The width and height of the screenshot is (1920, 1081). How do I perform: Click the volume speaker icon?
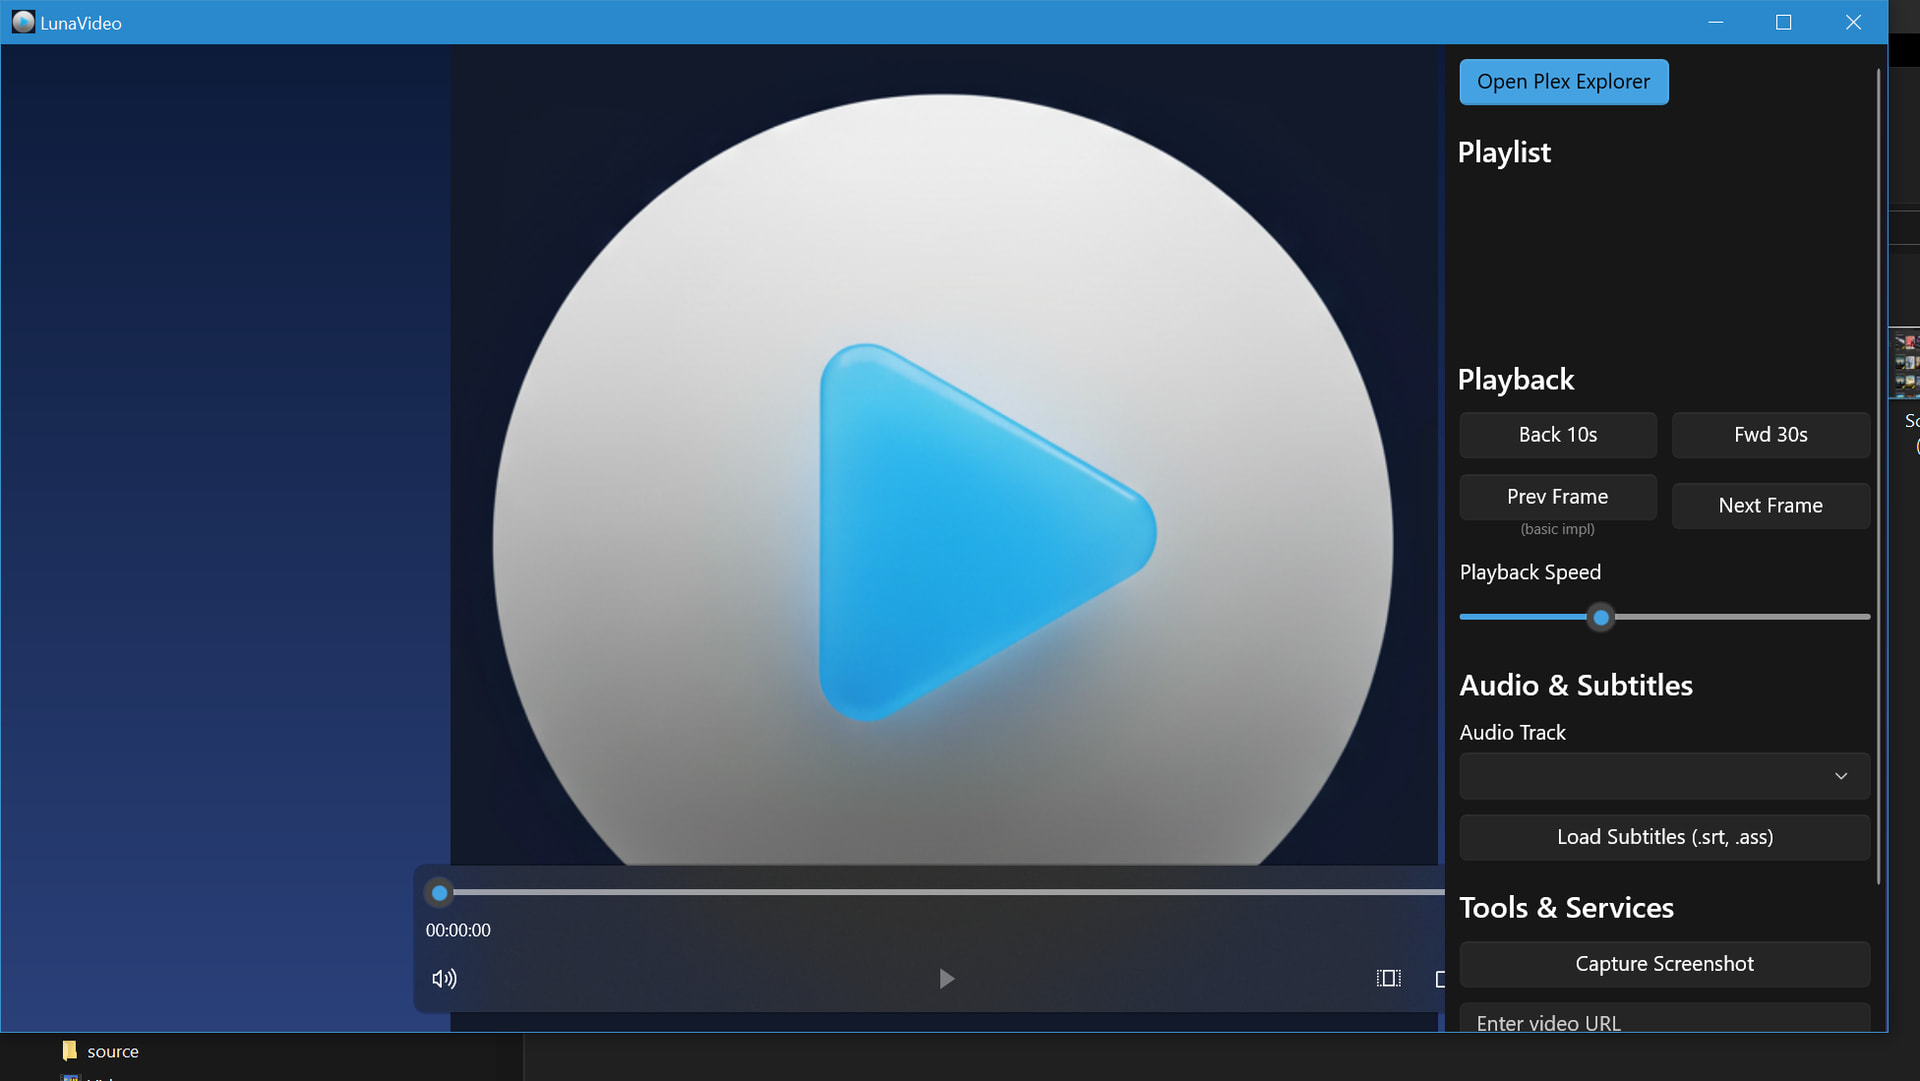(x=444, y=979)
